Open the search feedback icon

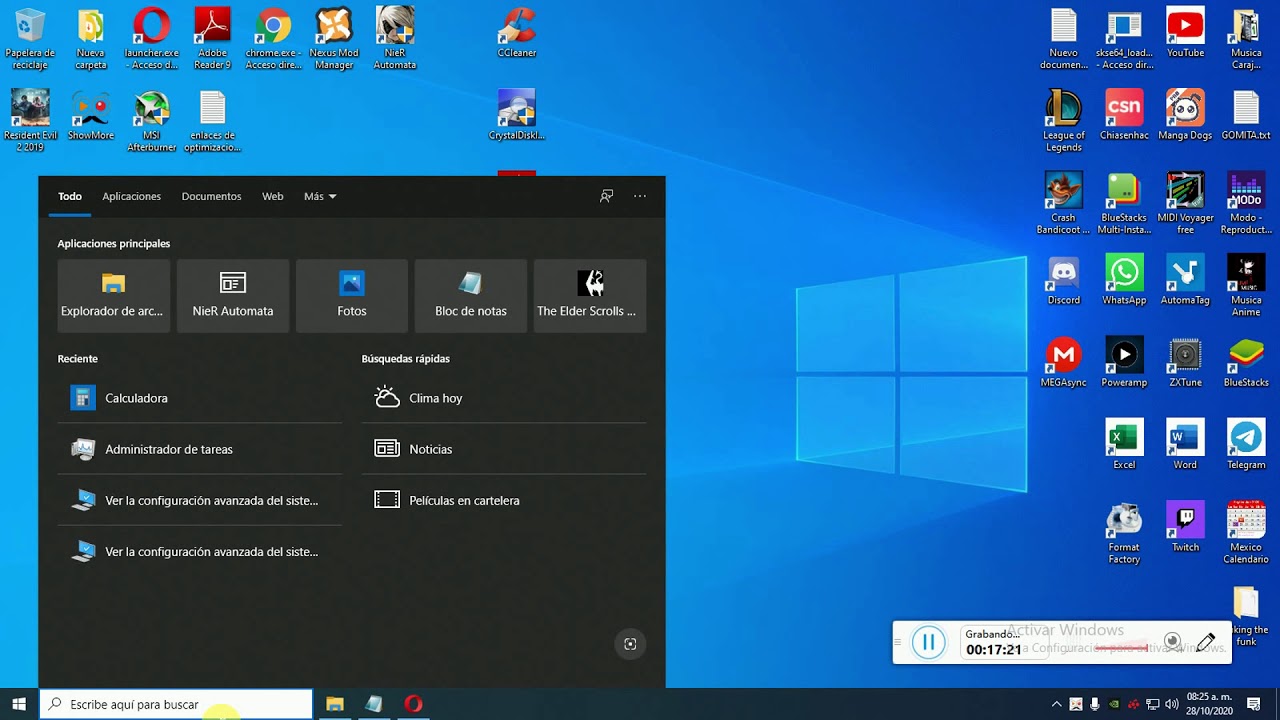[606, 196]
